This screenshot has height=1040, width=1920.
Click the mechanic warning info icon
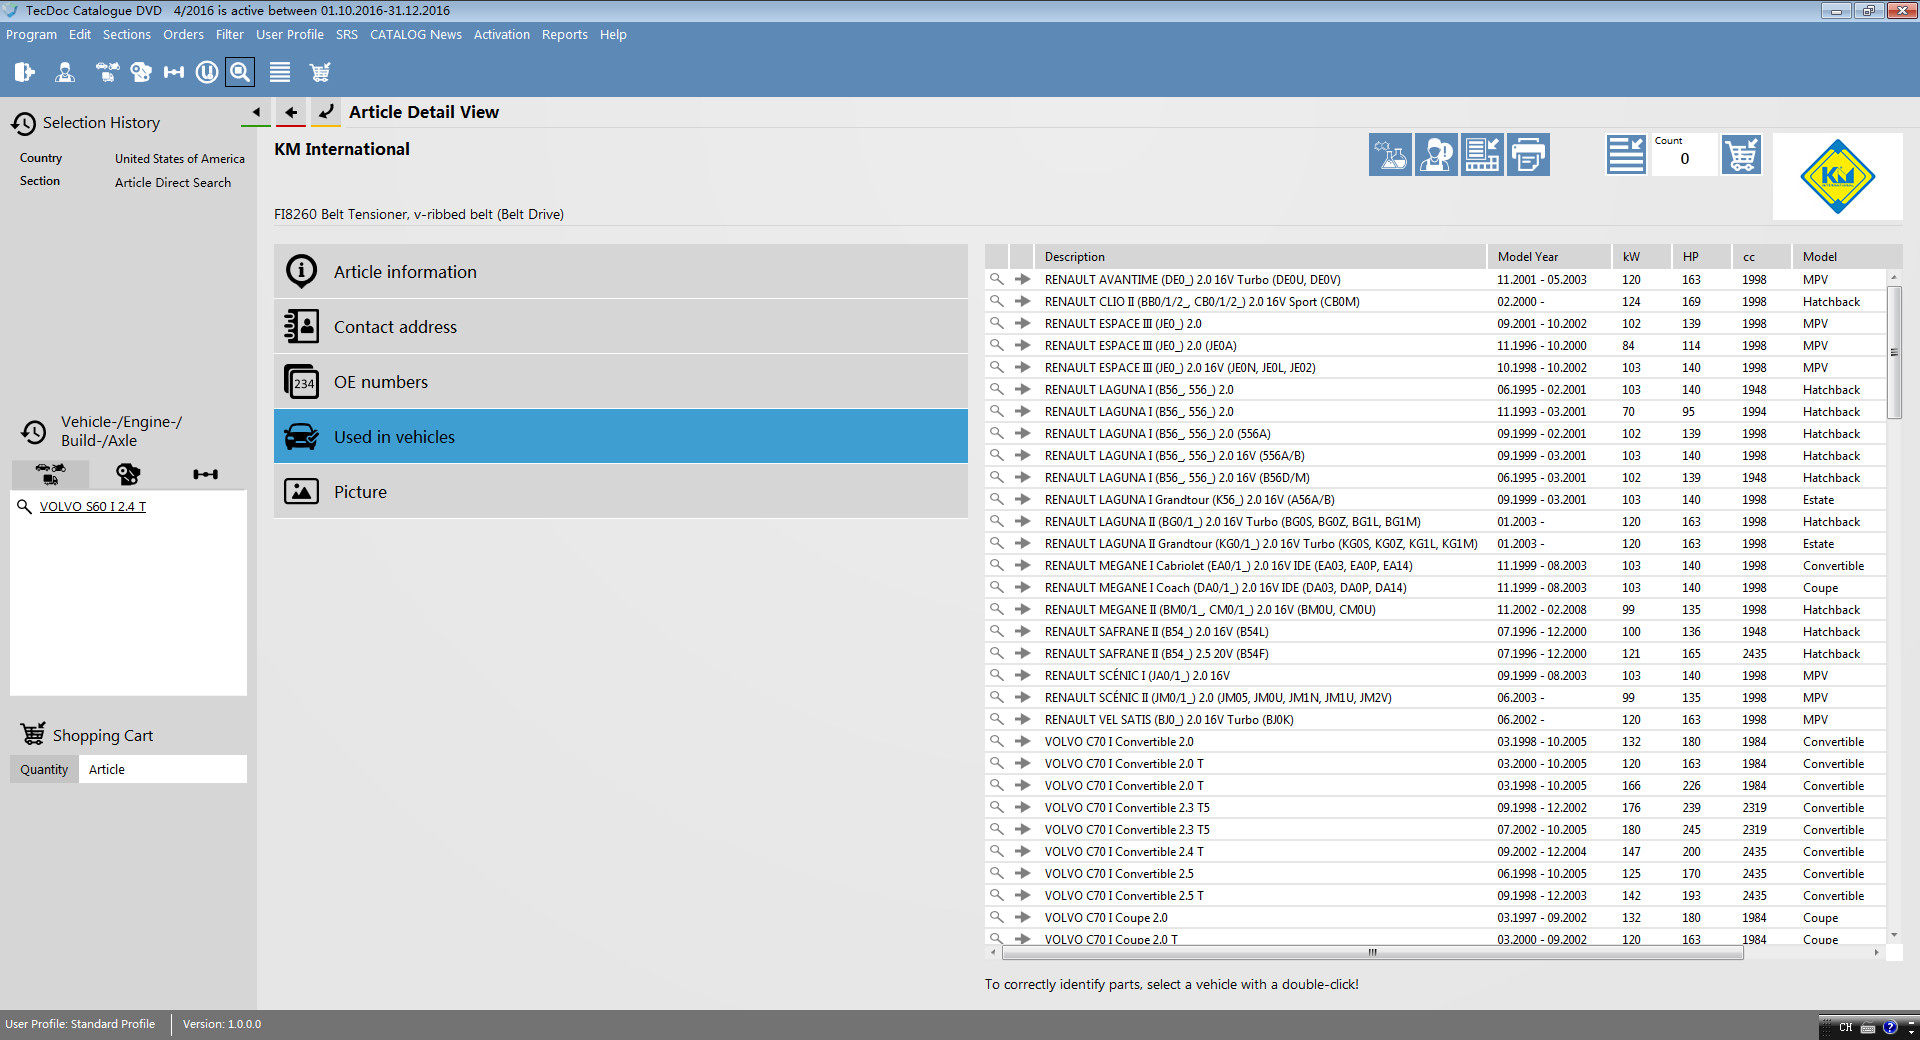click(1436, 155)
